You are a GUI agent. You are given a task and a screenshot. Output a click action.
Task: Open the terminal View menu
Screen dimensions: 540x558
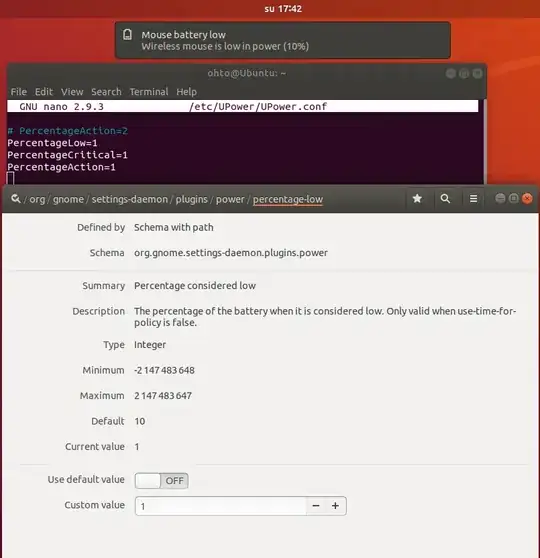click(x=72, y=92)
